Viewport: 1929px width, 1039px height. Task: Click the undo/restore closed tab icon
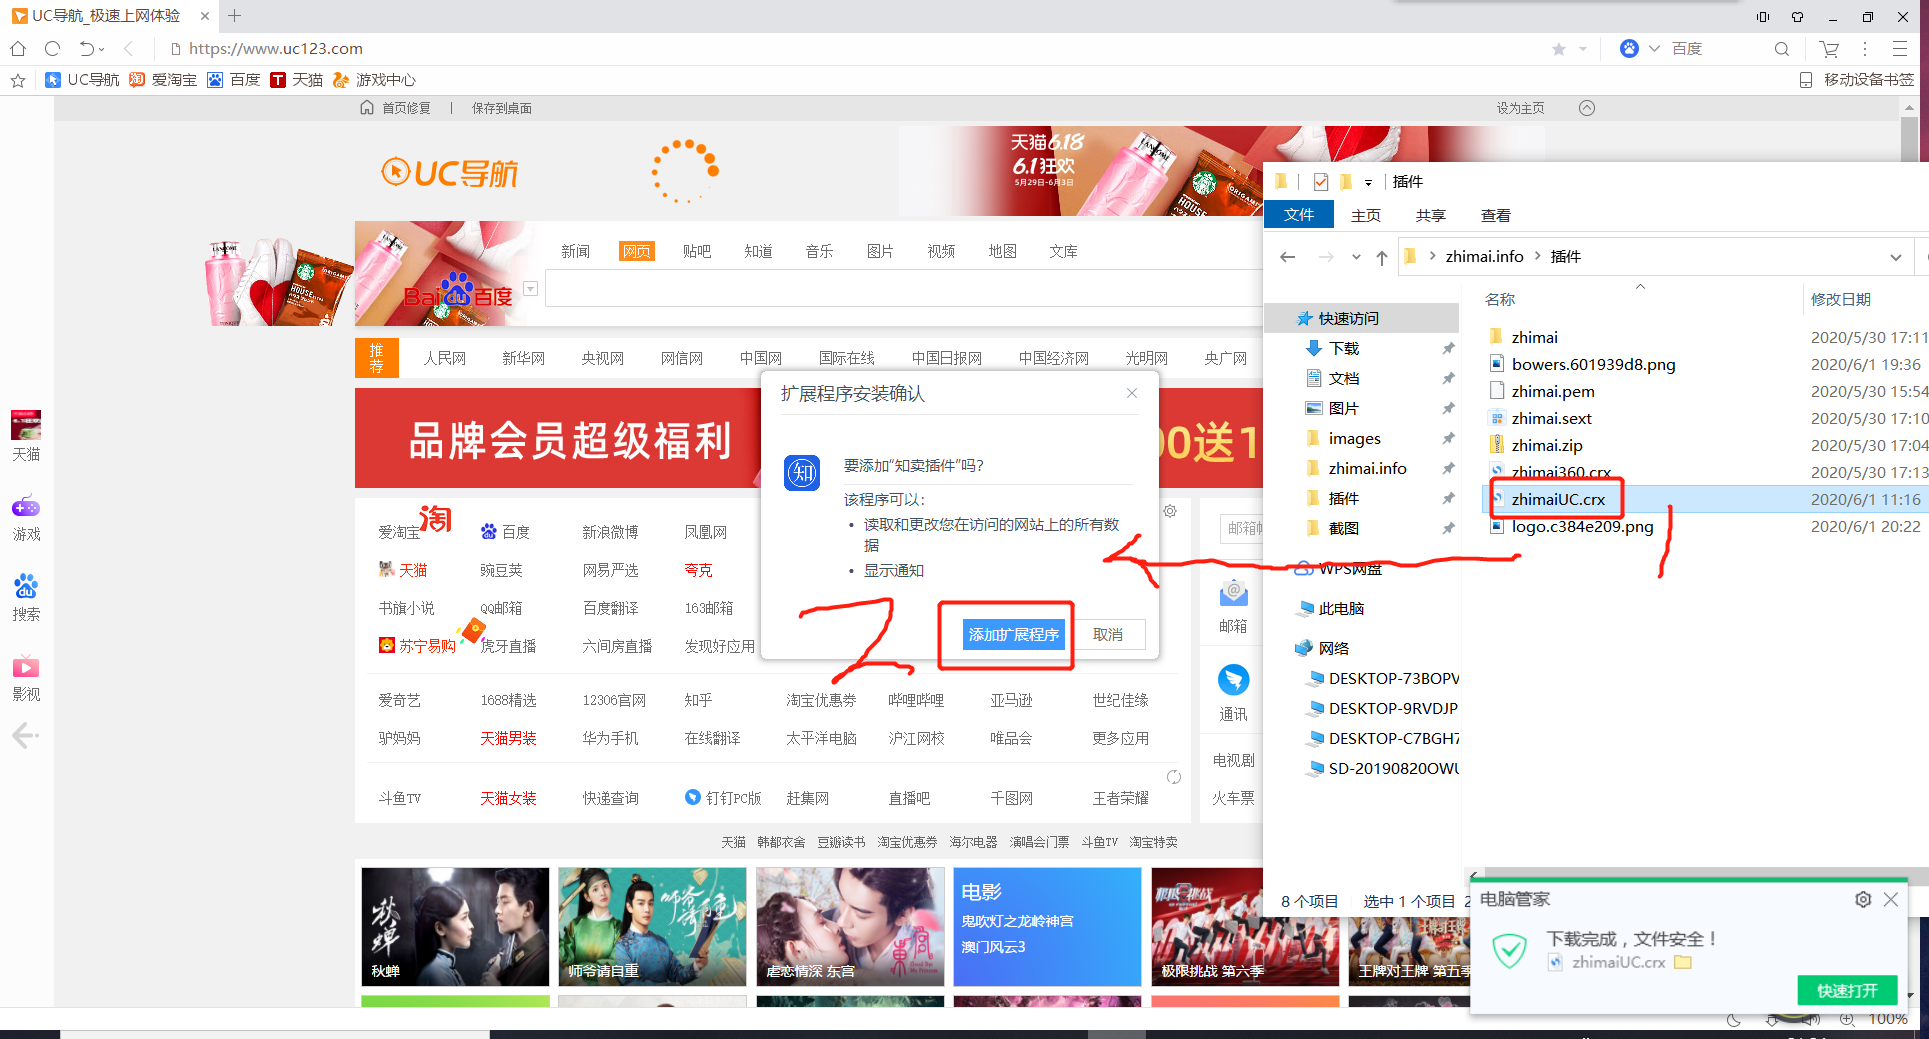coord(87,48)
